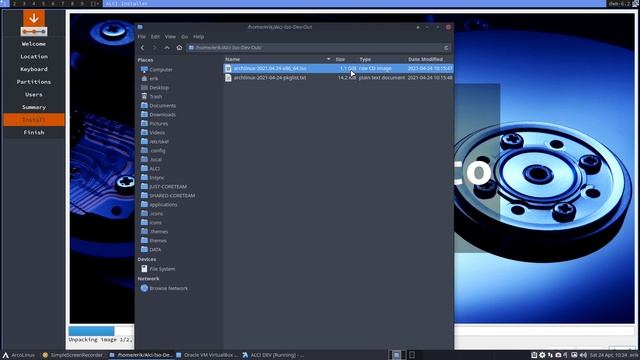The image size is (640, 360).
Task: Click the File System device icon
Action: coord(144,269)
